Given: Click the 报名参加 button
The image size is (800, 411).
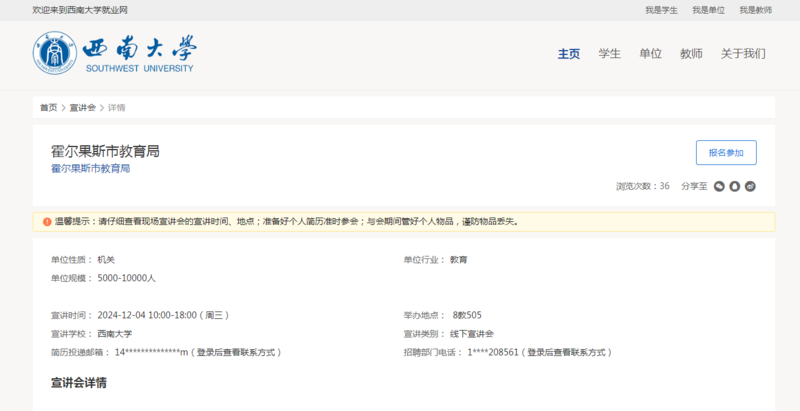Looking at the screenshot, I should 726,152.
